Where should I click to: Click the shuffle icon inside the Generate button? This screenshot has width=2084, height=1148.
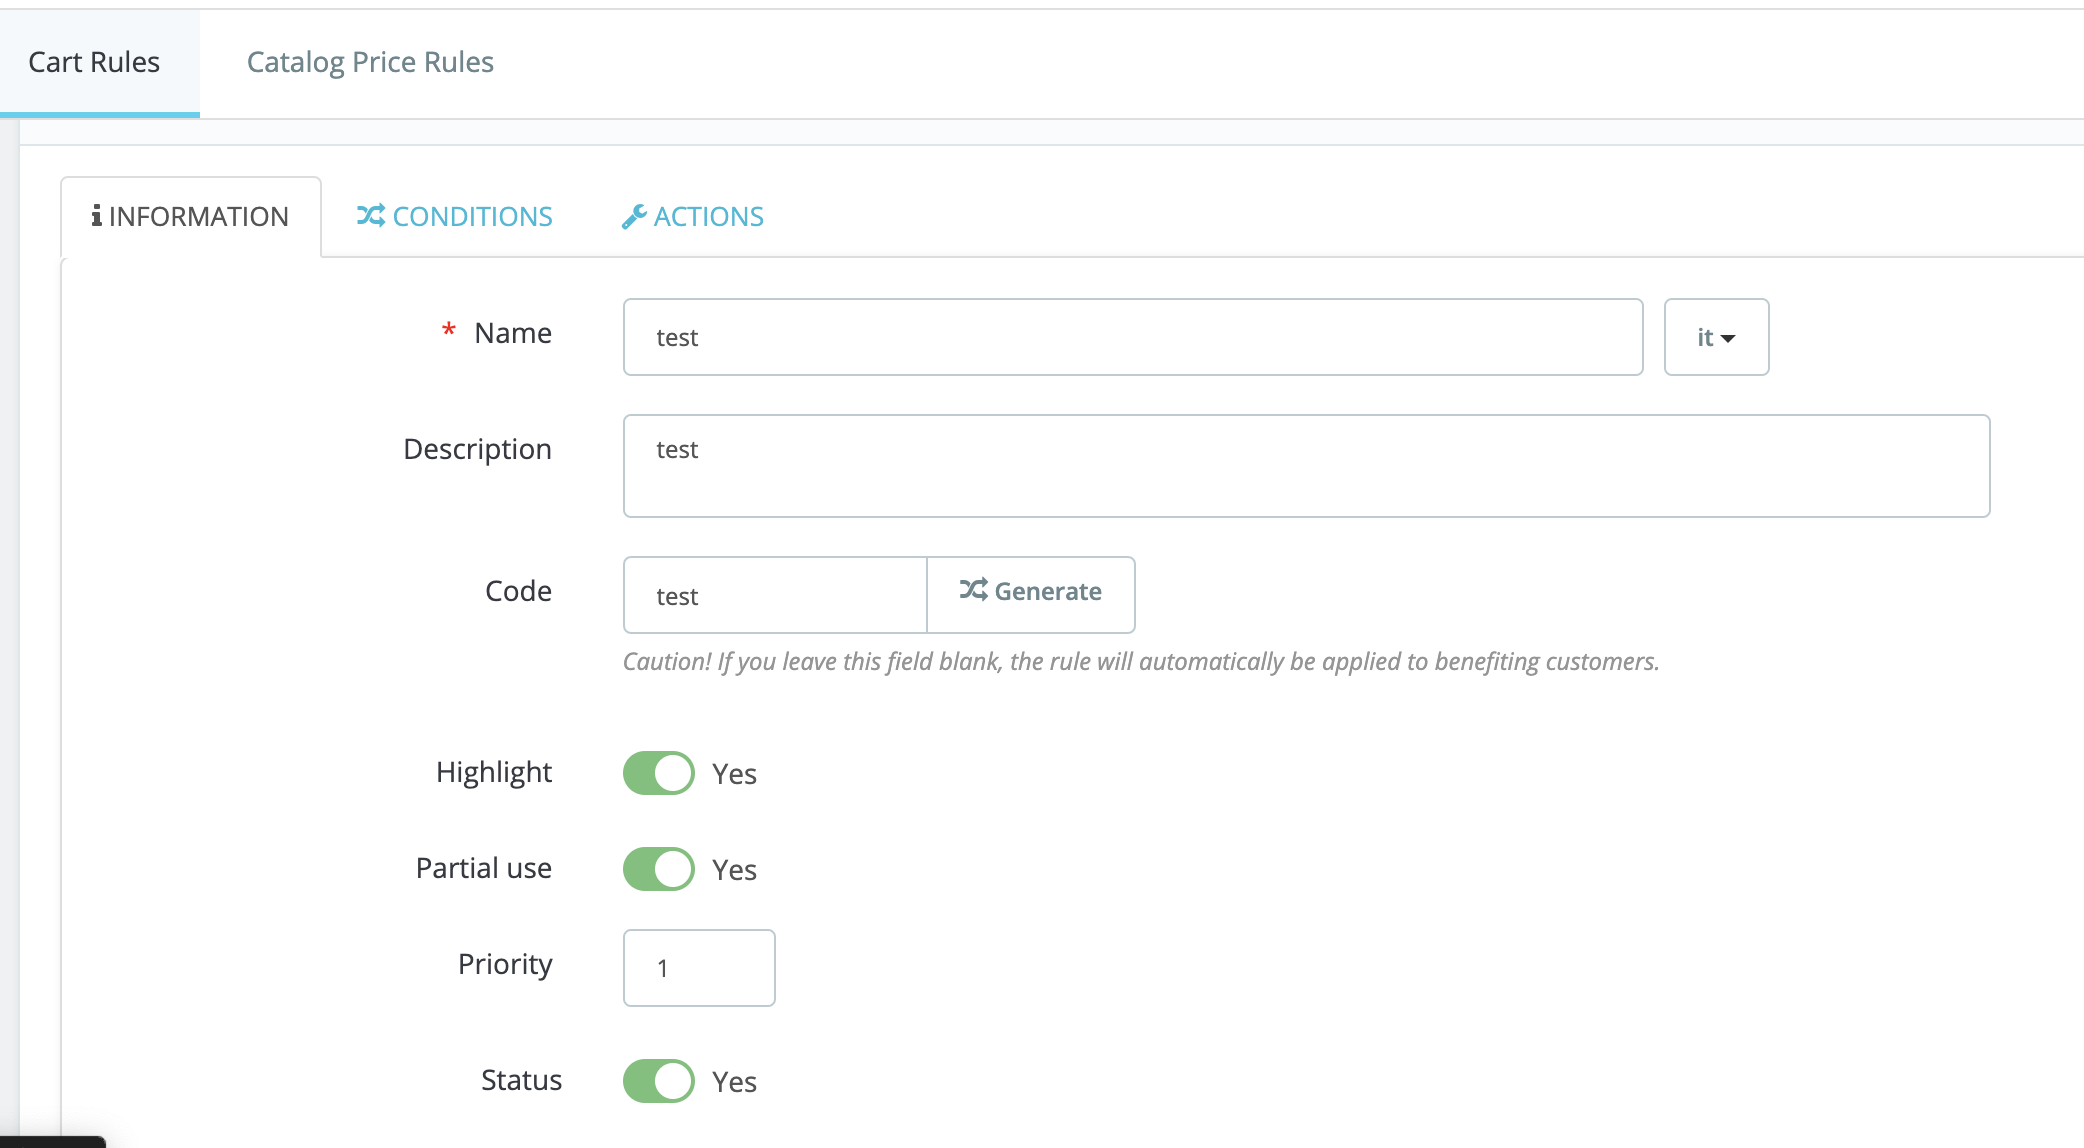tap(975, 591)
